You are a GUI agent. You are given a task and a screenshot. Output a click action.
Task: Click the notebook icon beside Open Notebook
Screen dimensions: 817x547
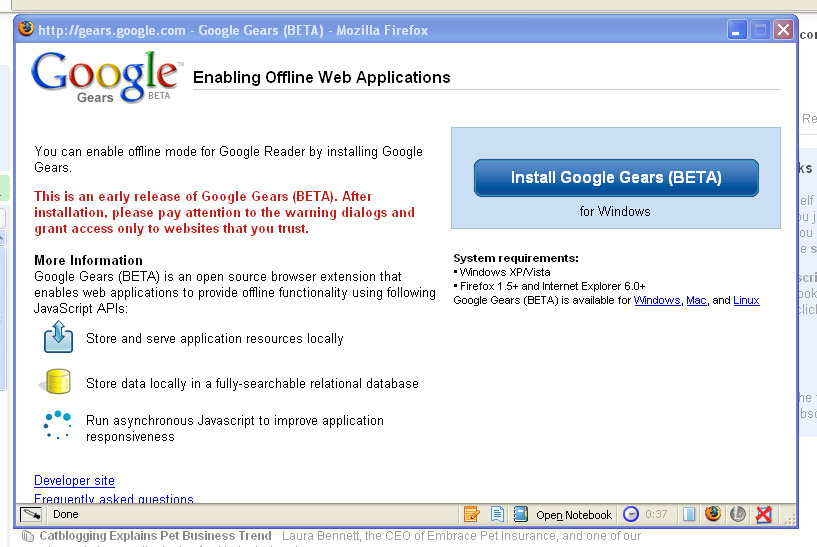[x=520, y=515]
